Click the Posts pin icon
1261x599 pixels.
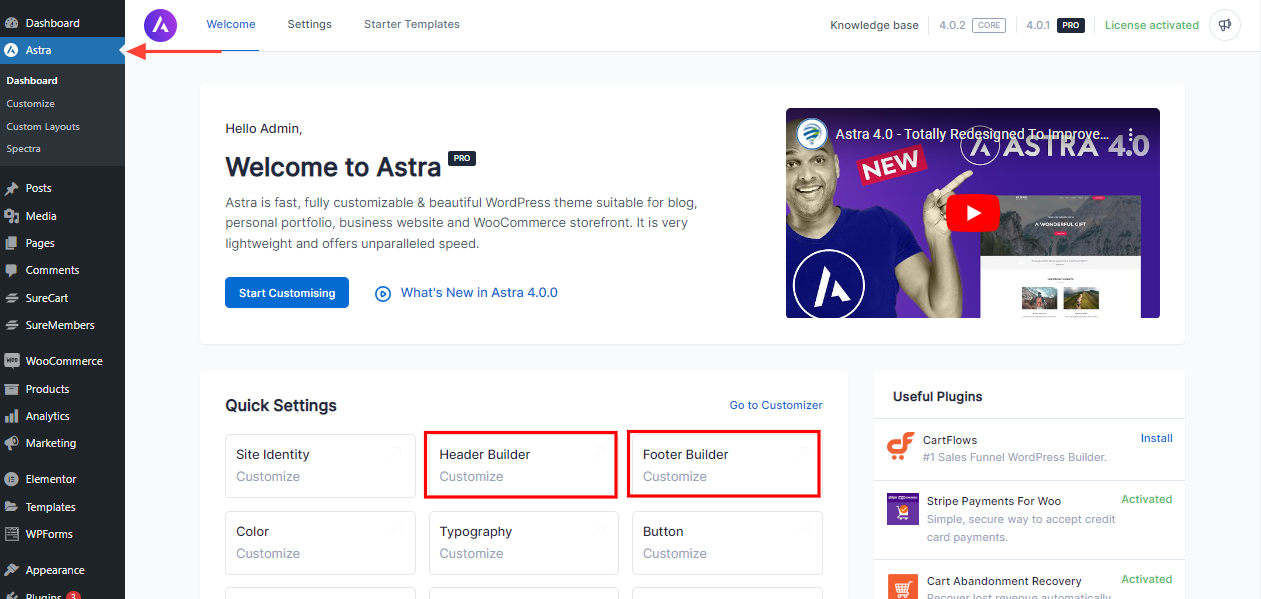coord(11,188)
